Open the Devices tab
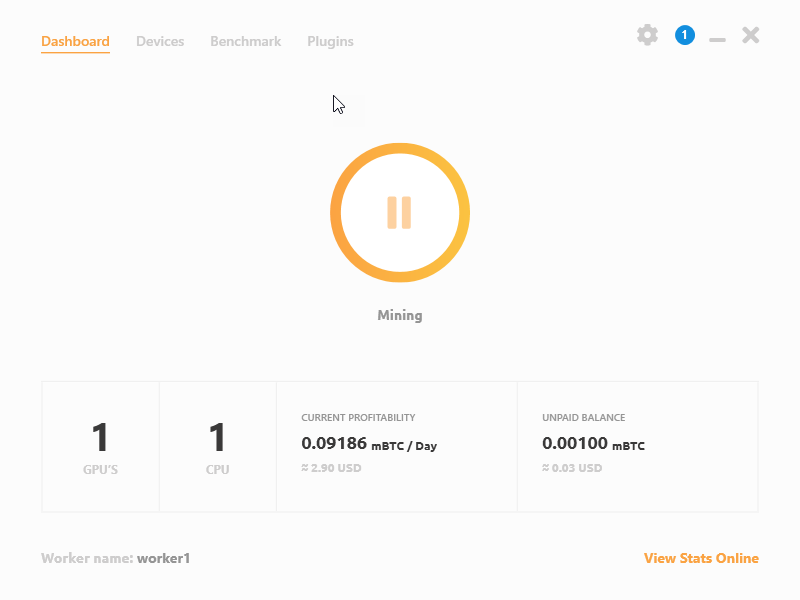The width and height of the screenshot is (800, 600). click(x=160, y=41)
